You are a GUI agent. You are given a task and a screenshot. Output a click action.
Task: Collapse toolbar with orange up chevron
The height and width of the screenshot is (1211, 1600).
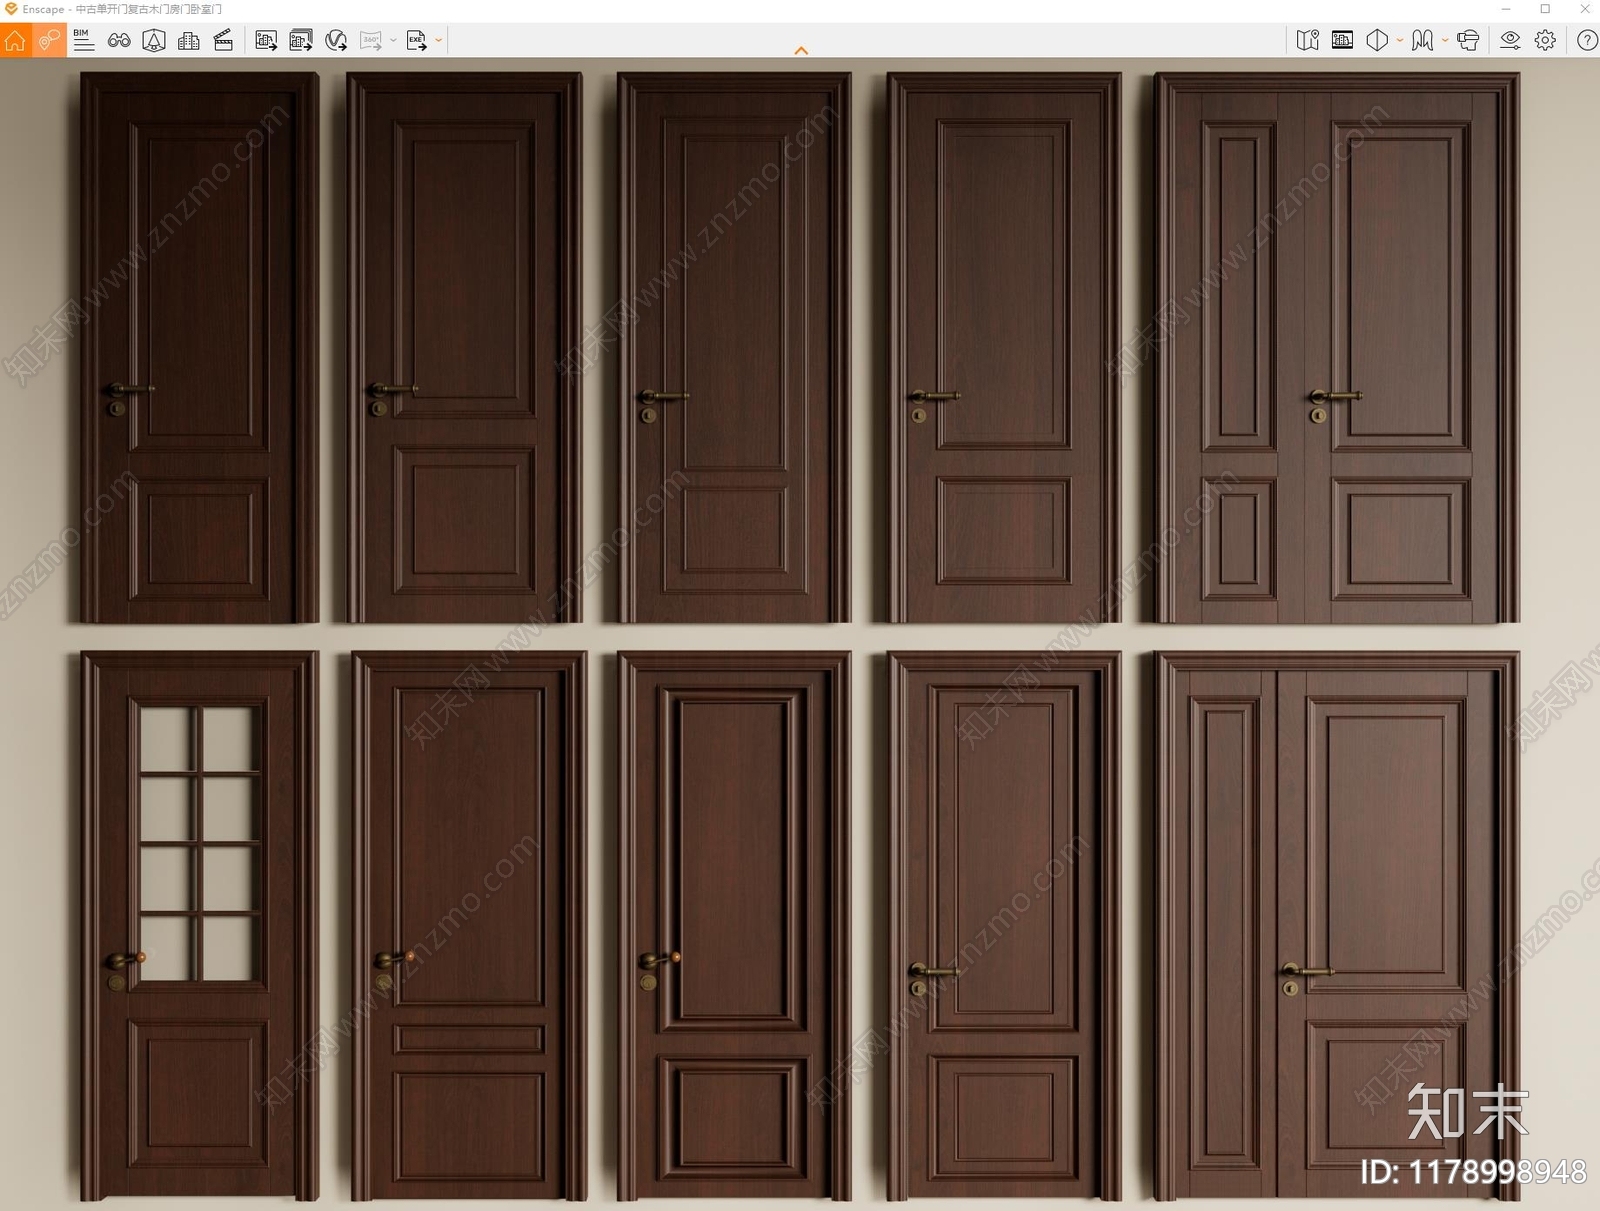click(x=801, y=50)
